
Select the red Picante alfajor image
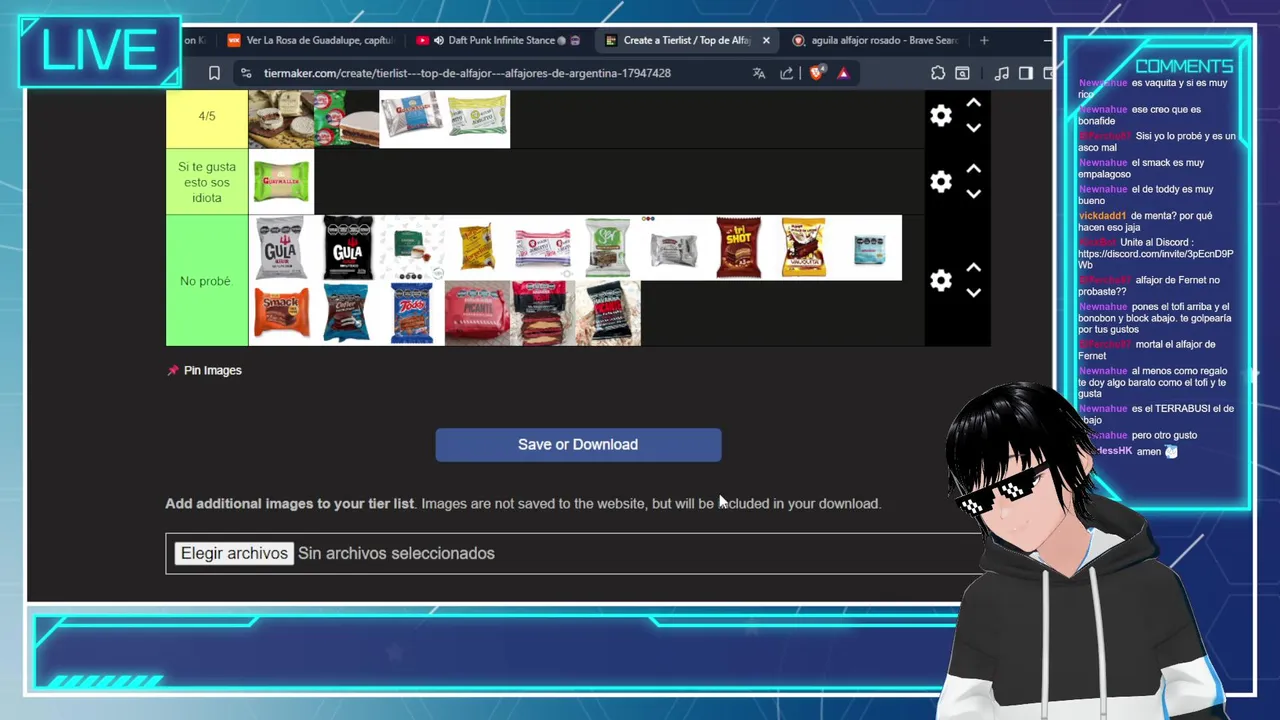pyautogui.click(x=477, y=313)
